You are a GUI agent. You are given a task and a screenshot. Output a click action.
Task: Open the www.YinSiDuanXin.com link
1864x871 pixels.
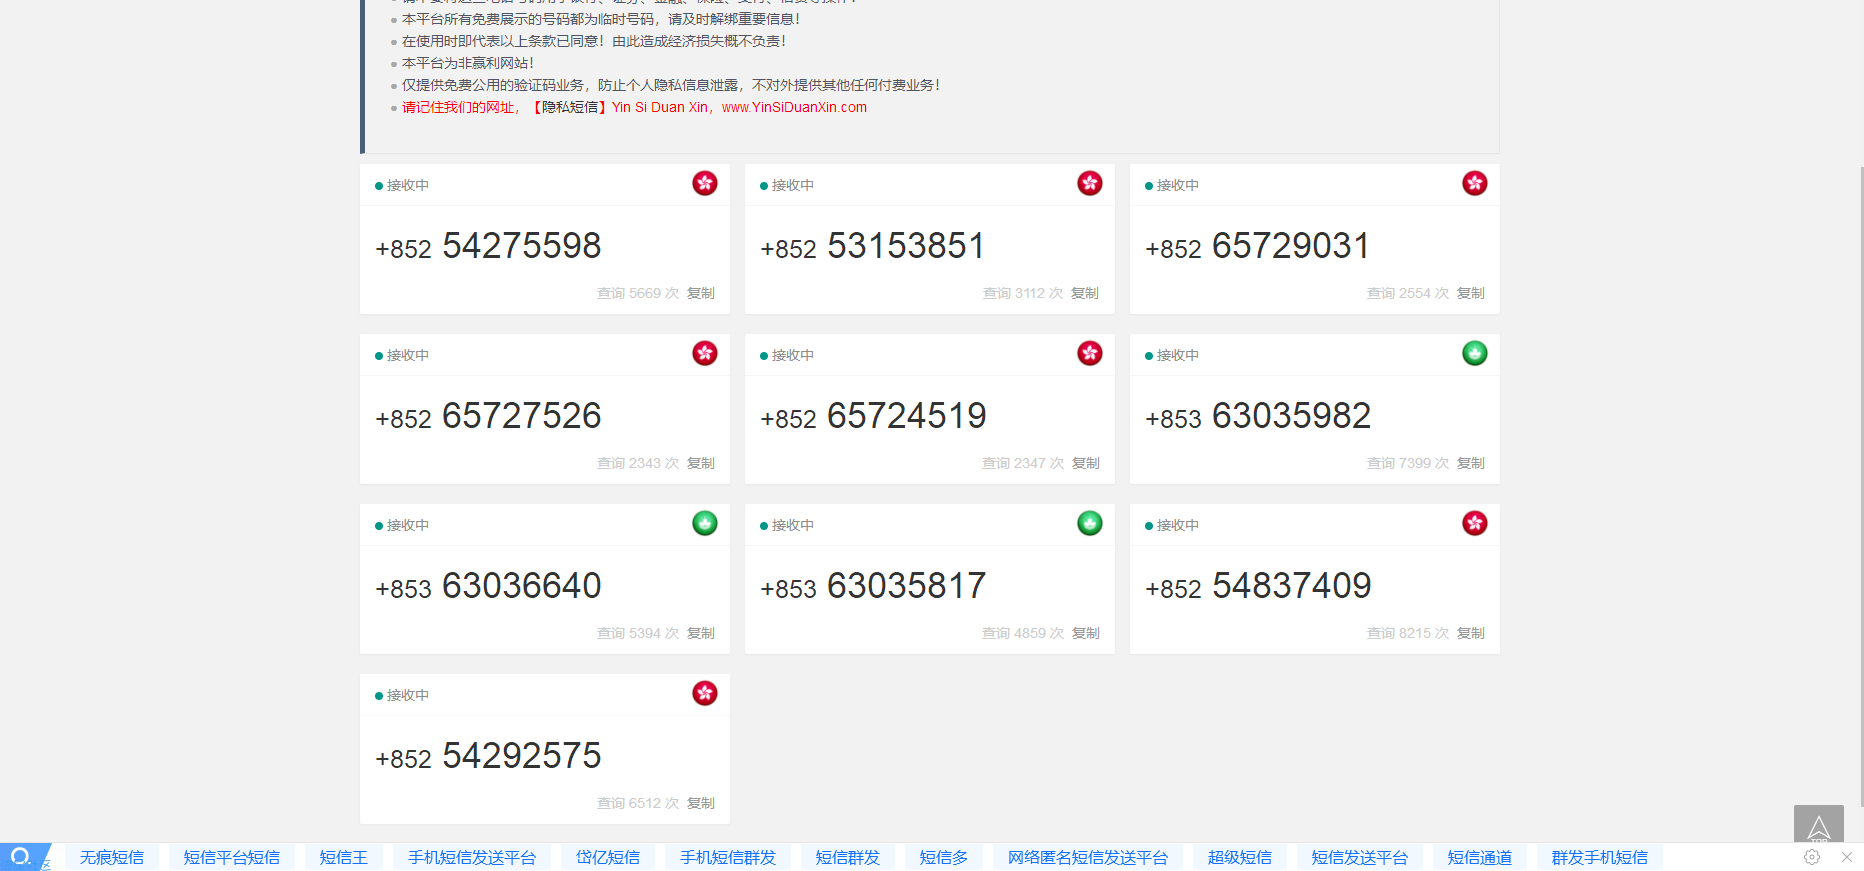click(794, 107)
